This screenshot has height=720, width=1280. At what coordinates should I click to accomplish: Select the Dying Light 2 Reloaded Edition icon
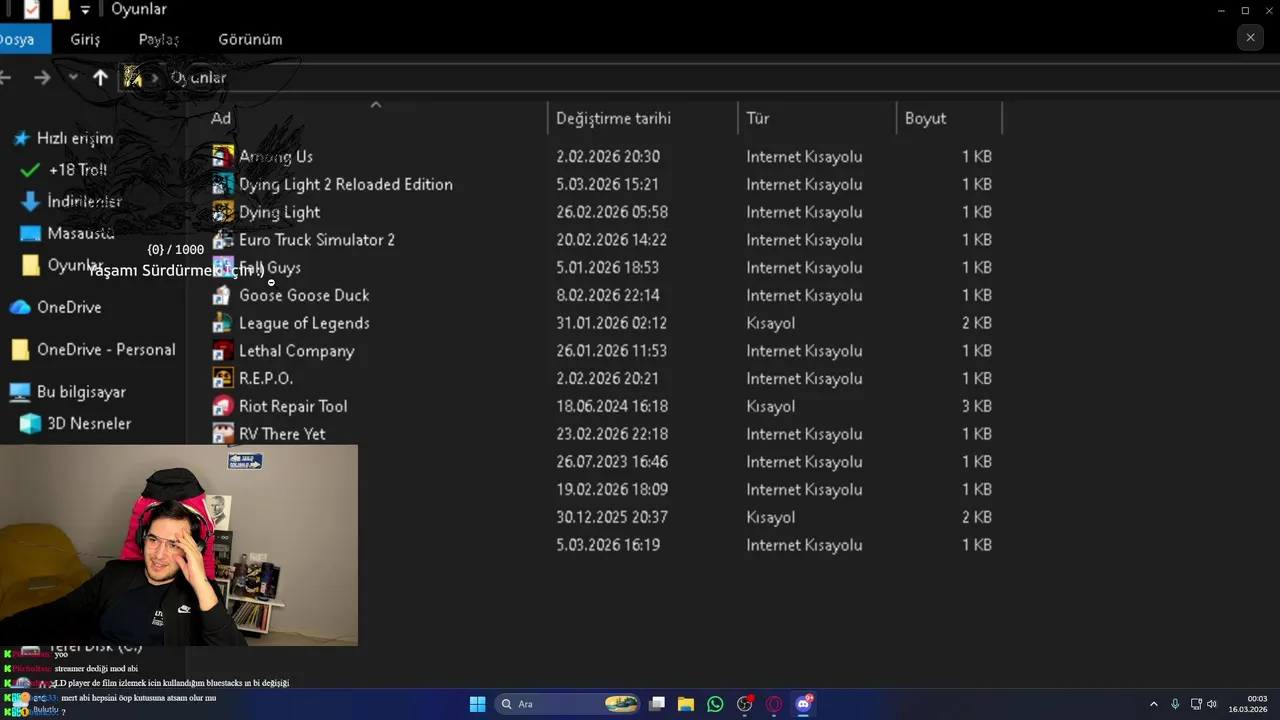[223, 185]
